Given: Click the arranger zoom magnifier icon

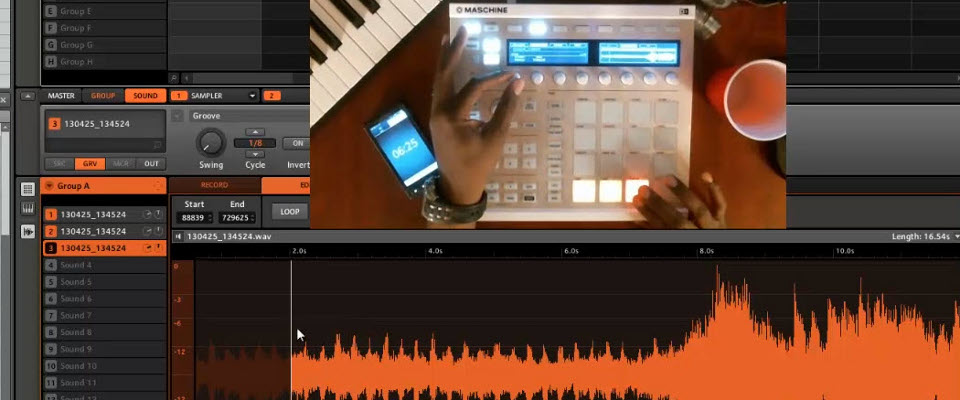Looking at the screenshot, I should (x=174, y=78).
